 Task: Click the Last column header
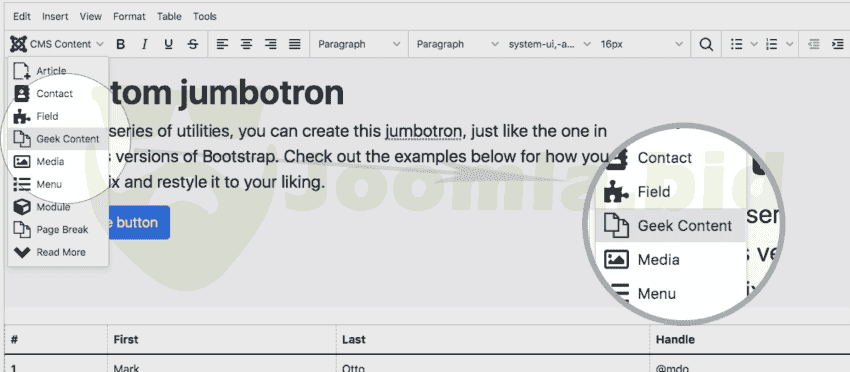(353, 340)
